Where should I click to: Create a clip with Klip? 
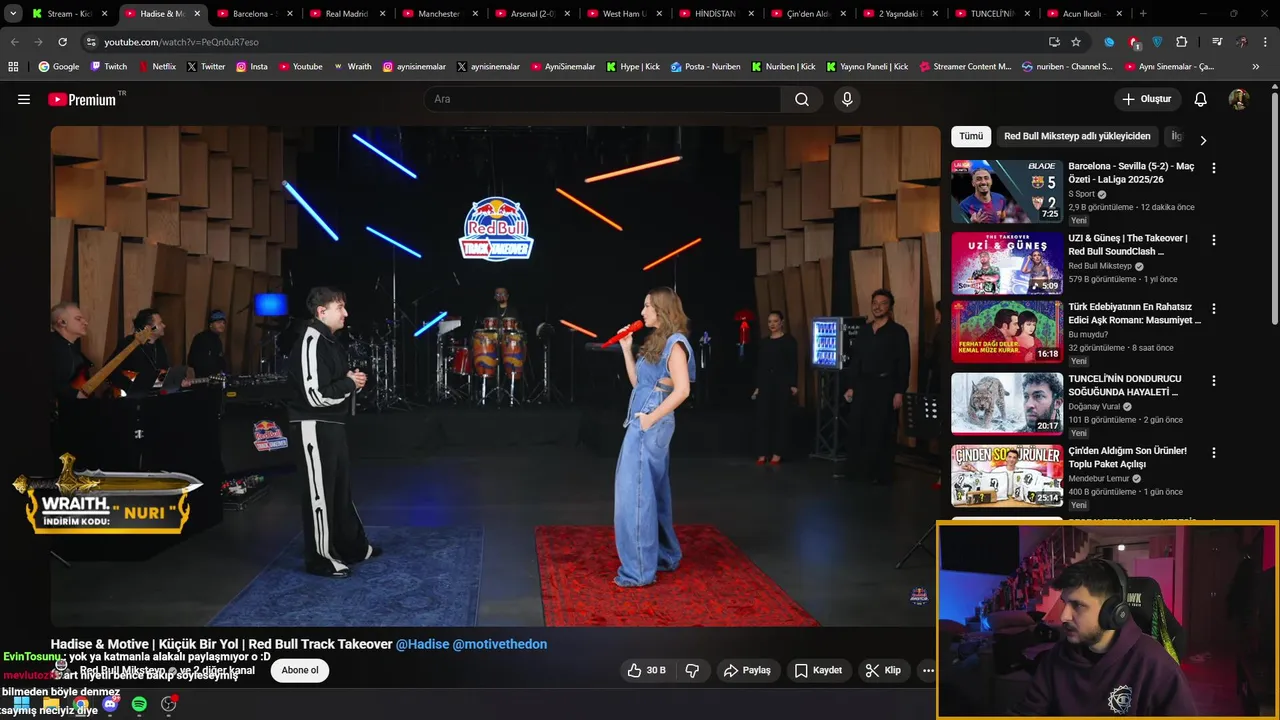pos(883,670)
